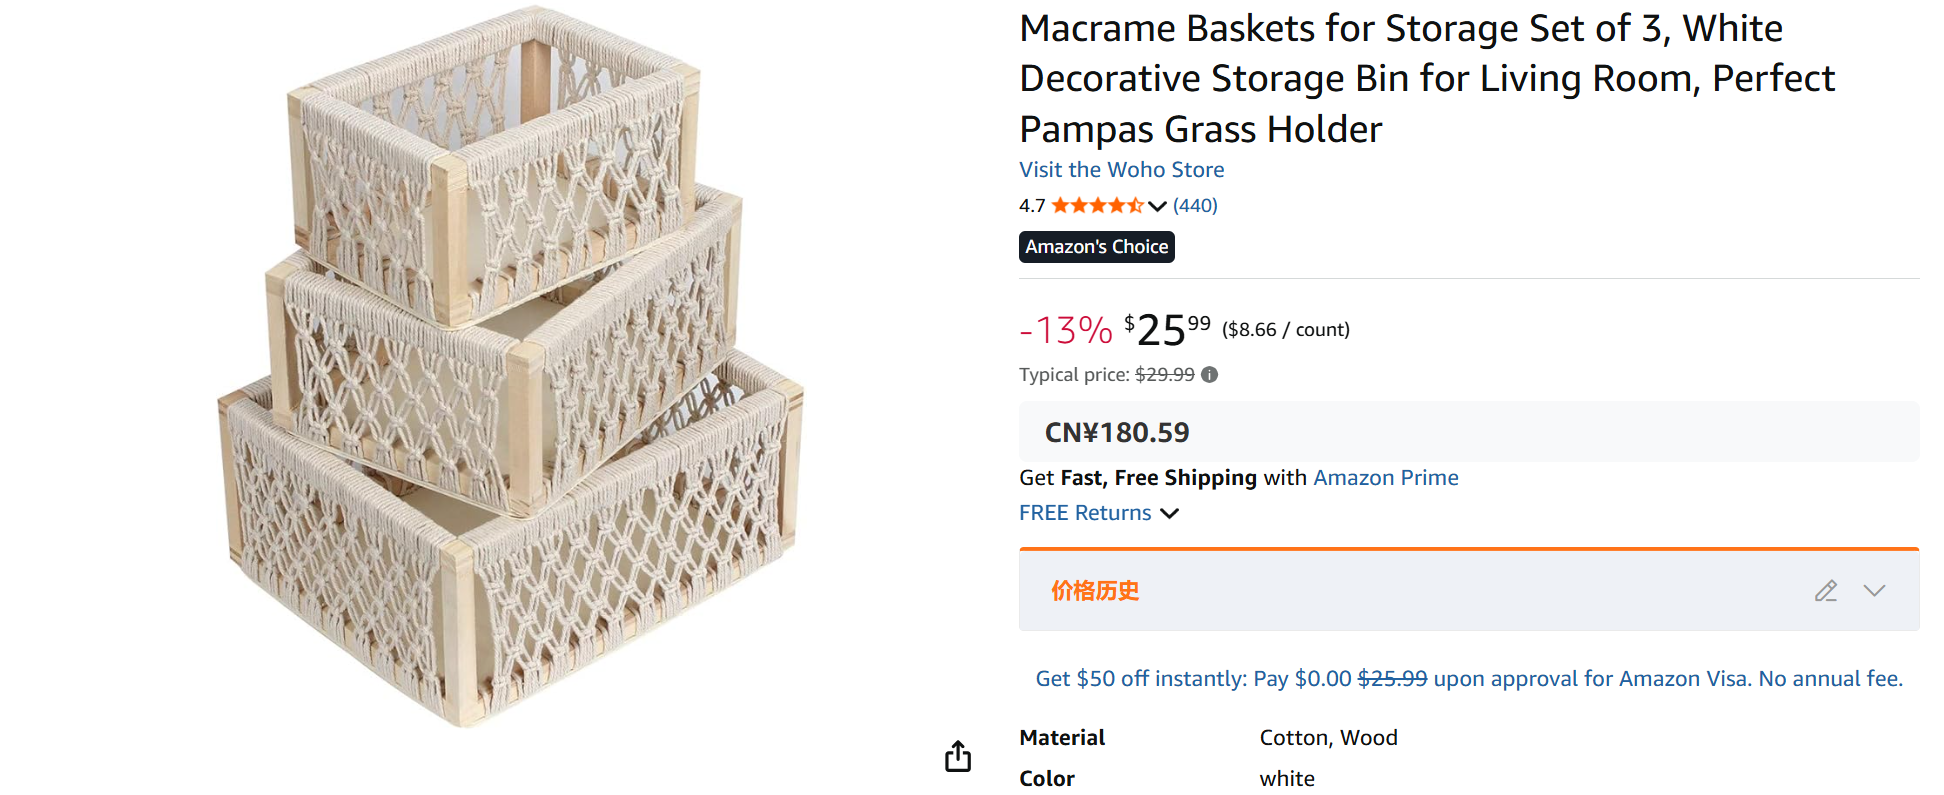1944x795 pixels.
Task: Click the Amazon Prime link
Action: (1385, 478)
